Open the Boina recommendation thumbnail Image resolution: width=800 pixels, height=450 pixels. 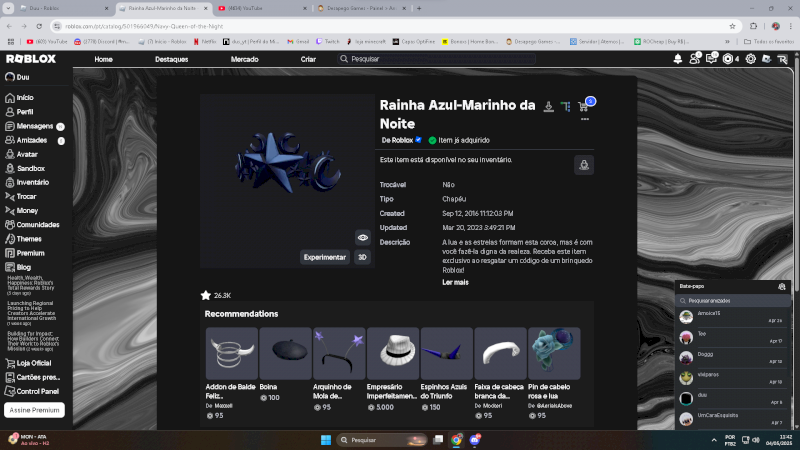point(285,354)
